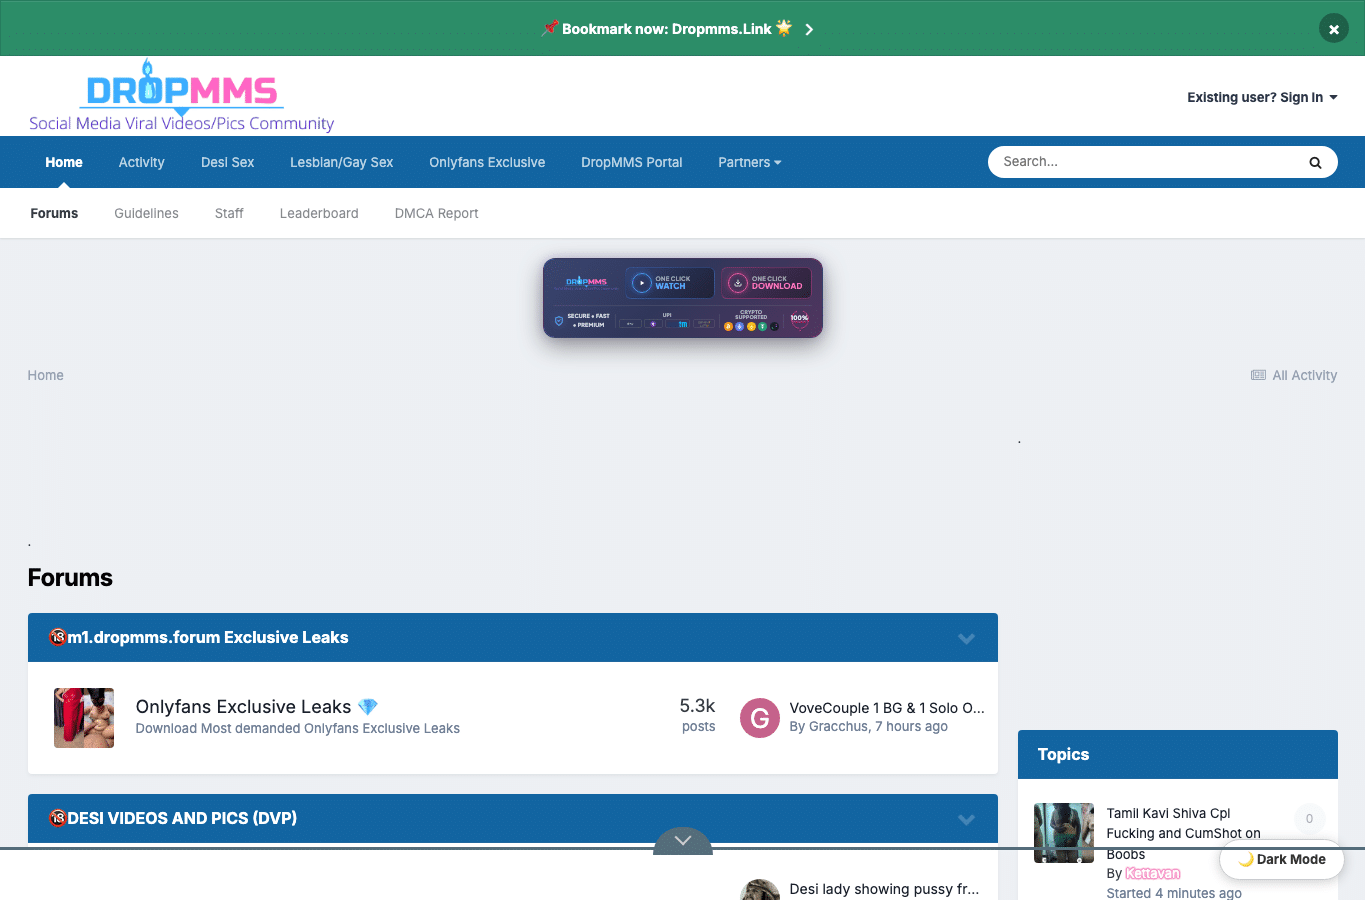The height and width of the screenshot is (900, 1365).
Task: Open the Kettavan author profile link
Action: click(x=1153, y=873)
